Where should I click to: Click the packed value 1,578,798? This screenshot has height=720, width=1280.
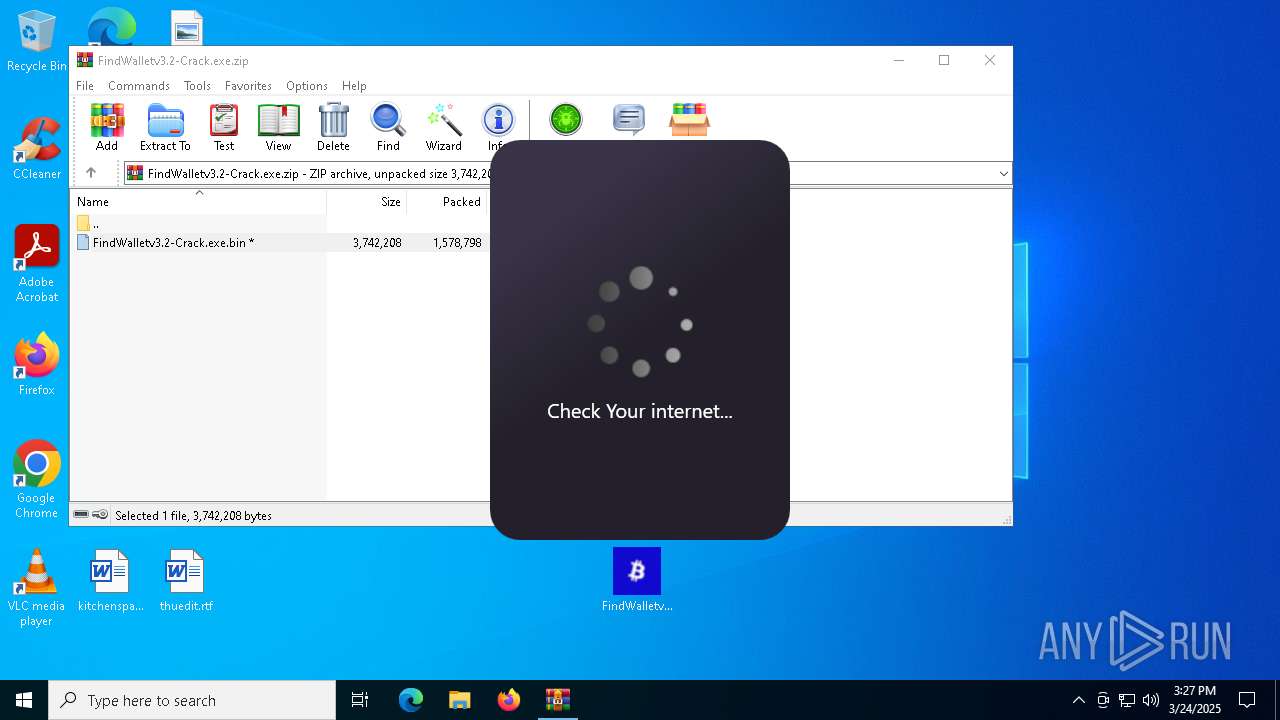[457, 243]
